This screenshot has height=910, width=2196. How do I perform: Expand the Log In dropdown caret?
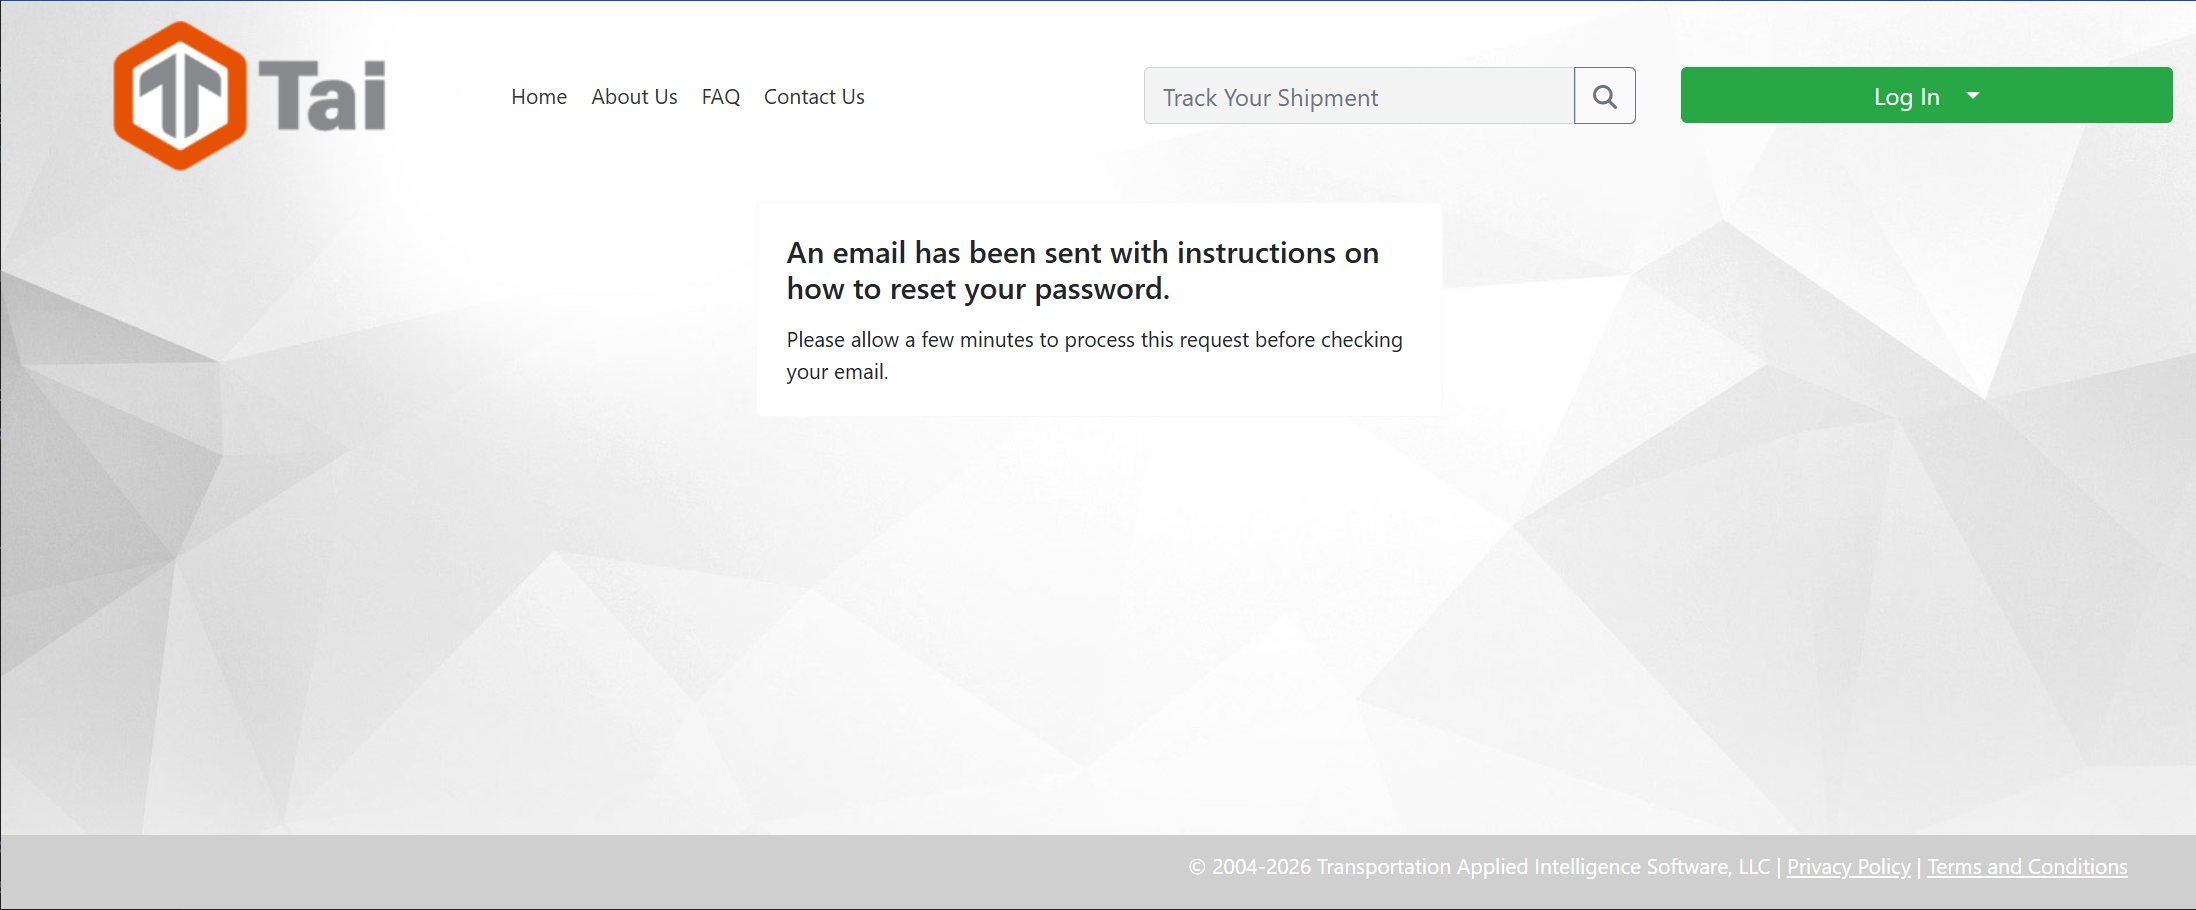click(x=1973, y=95)
